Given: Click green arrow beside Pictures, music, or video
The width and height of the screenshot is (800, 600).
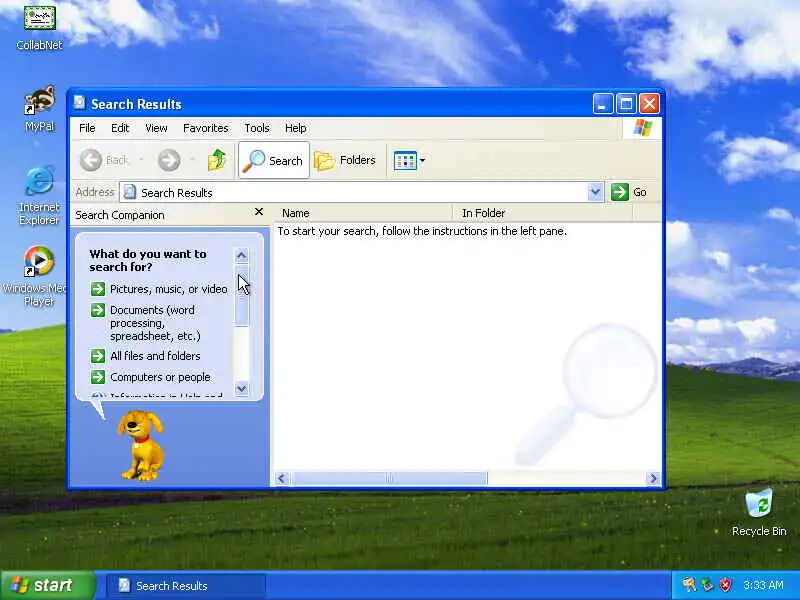Looking at the screenshot, I should [x=98, y=289].
